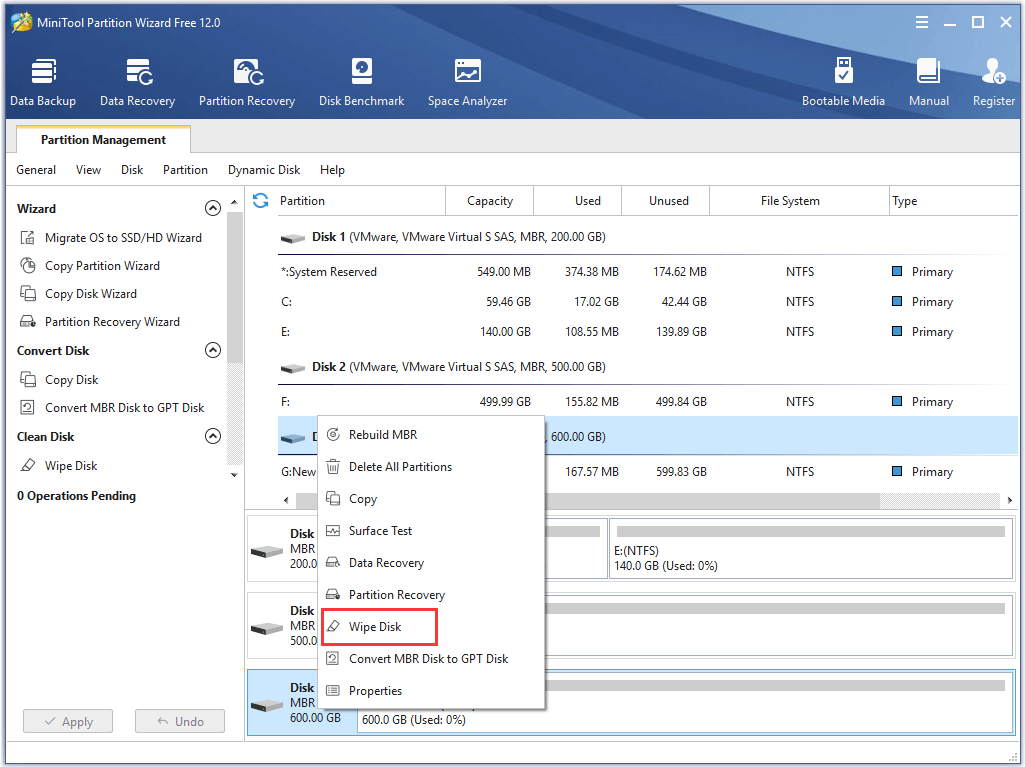Open the Help menu
The width and height of the screenshot is (1025, 767).
tap(332, 170)
